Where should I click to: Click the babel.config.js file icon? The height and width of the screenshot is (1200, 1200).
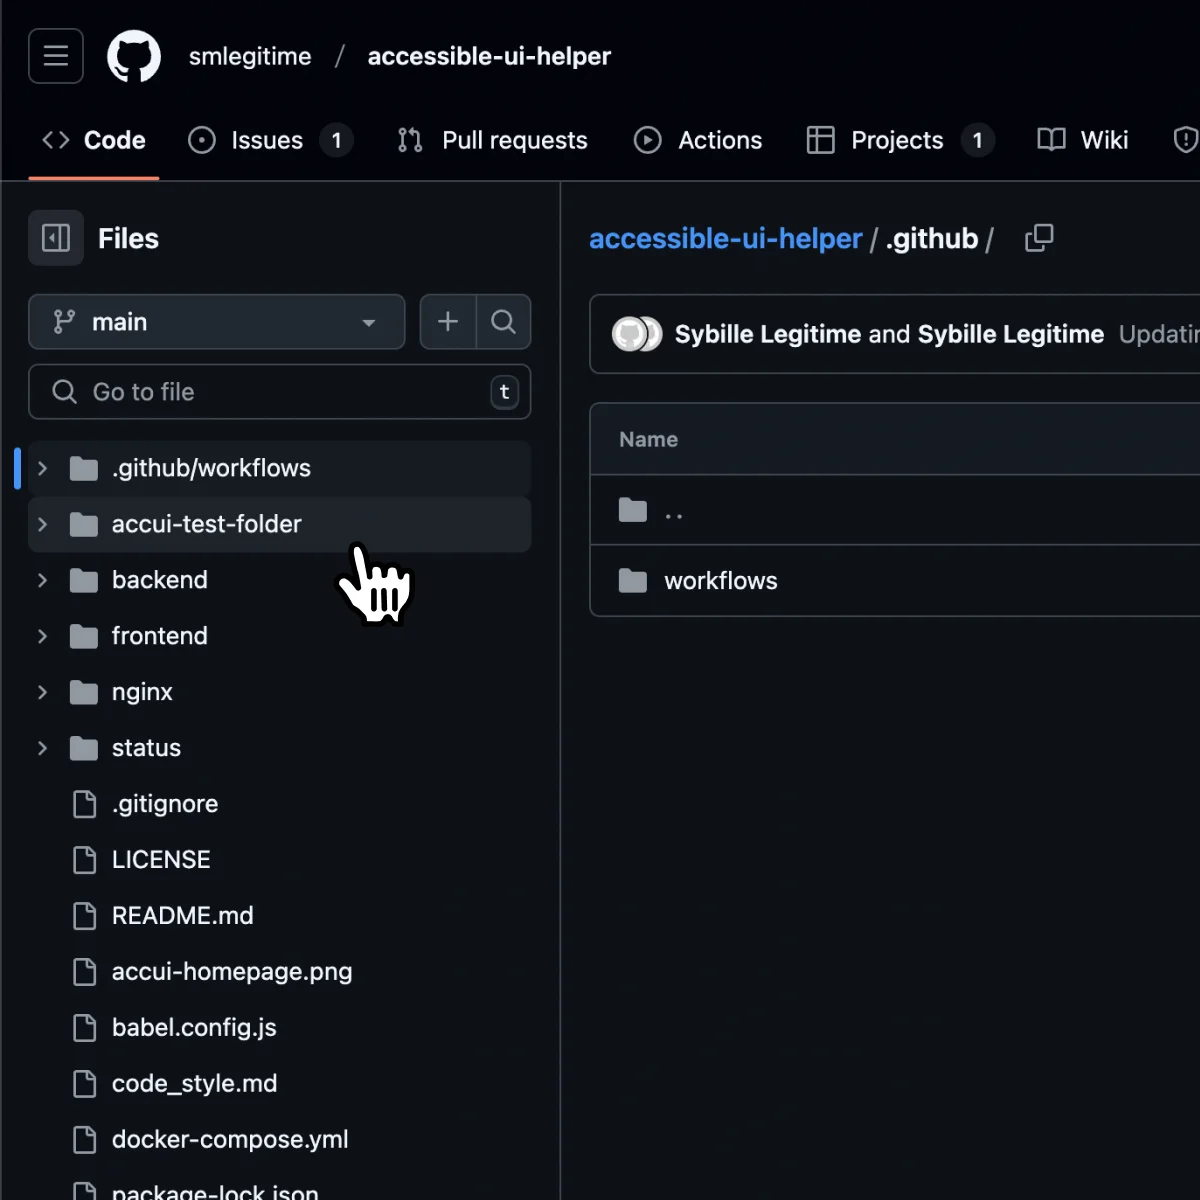[x=85, y=1028]
